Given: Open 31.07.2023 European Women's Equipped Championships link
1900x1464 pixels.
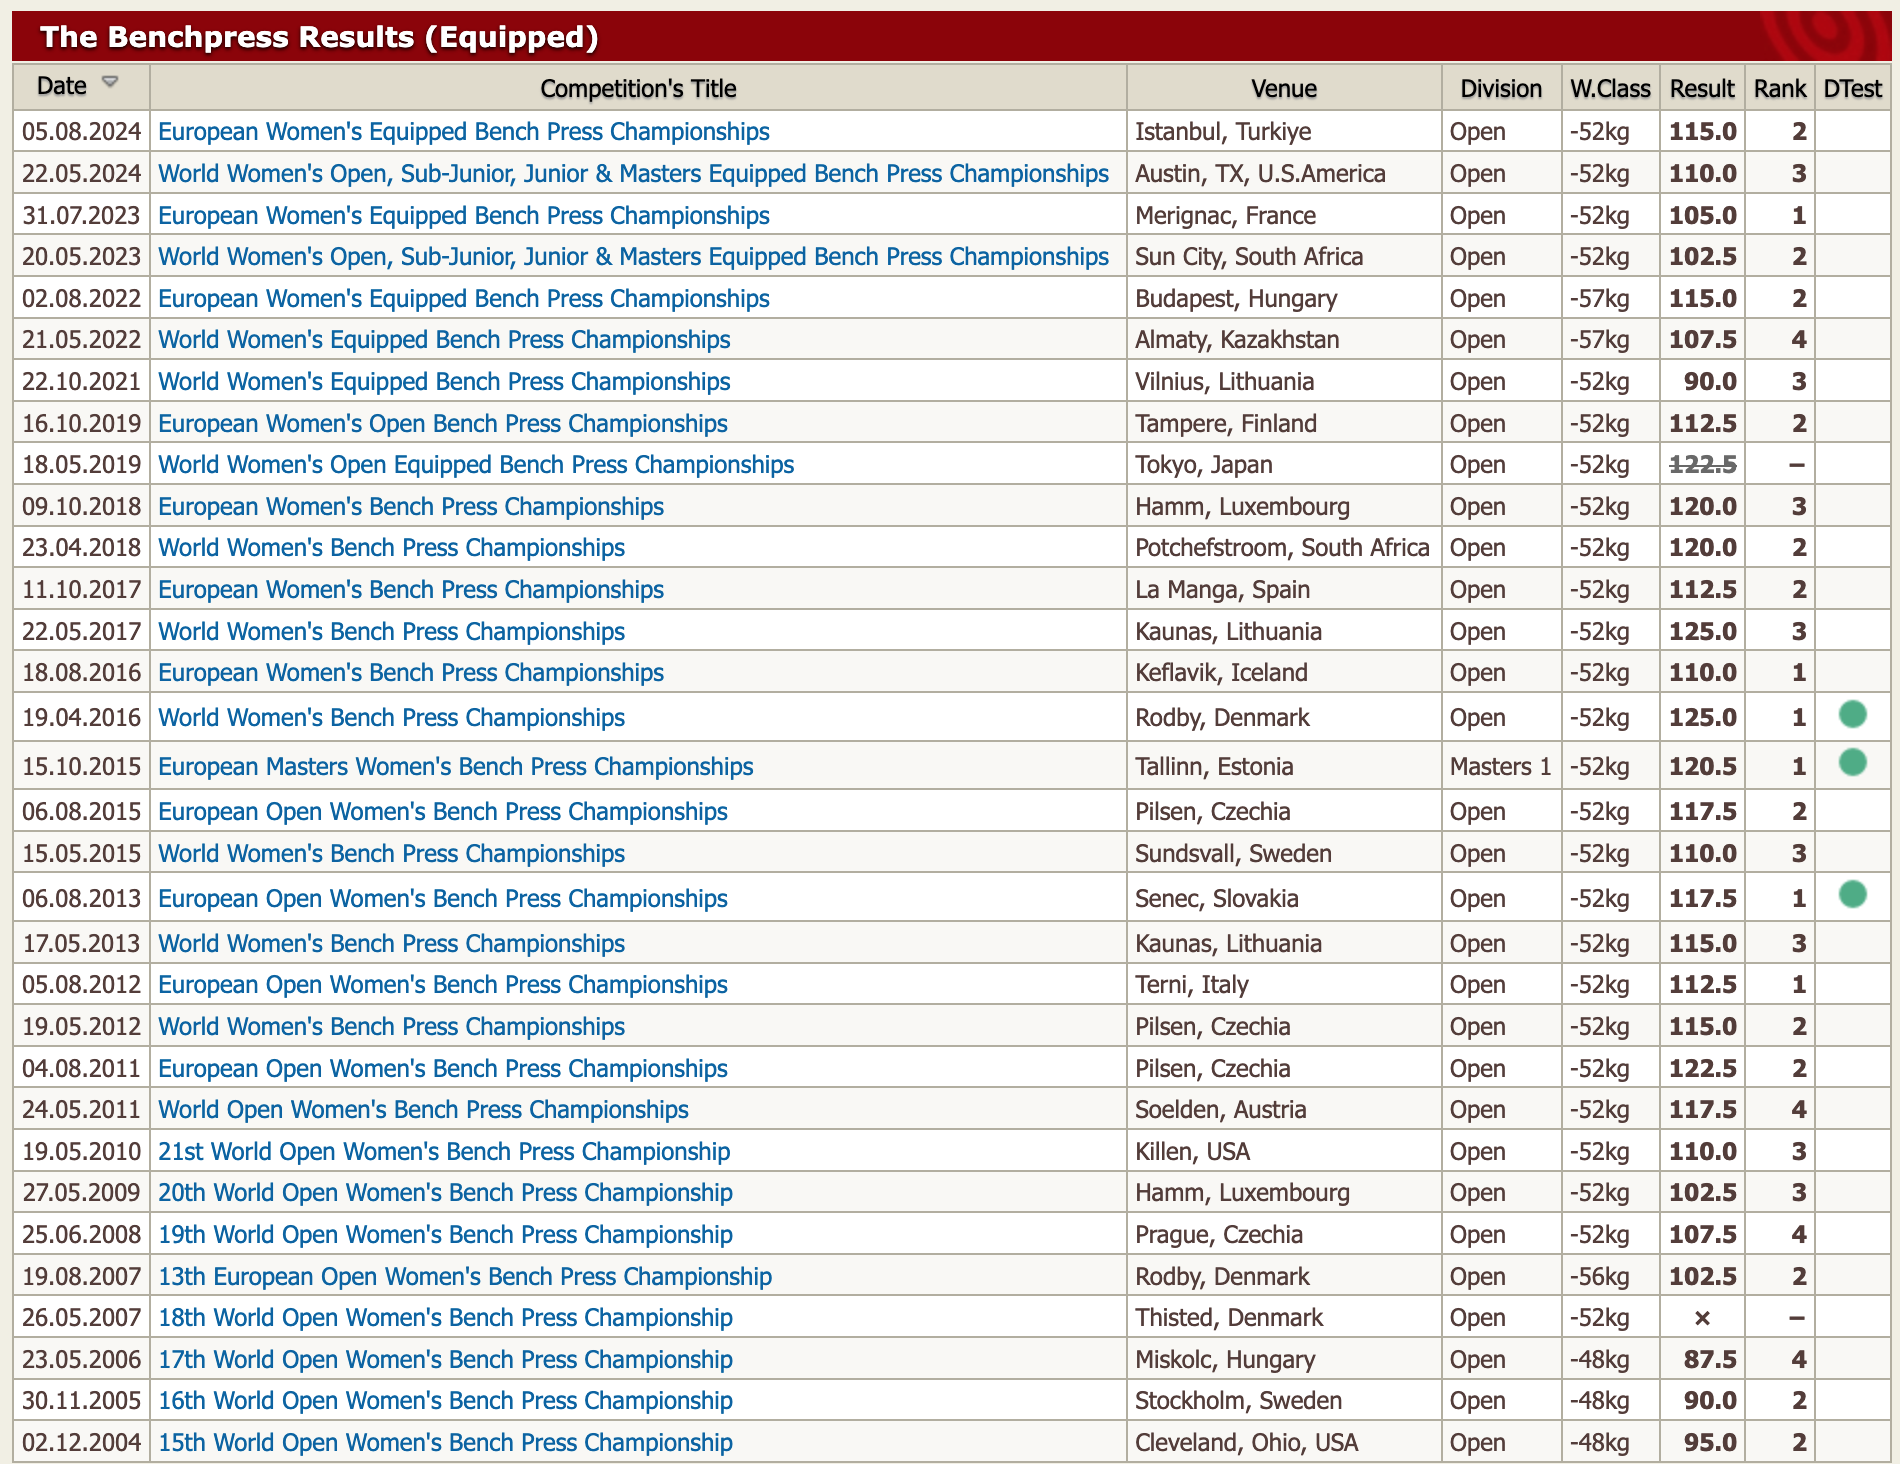Looking at the screenshot, I should pyautogui.click(x=464, y=216).
